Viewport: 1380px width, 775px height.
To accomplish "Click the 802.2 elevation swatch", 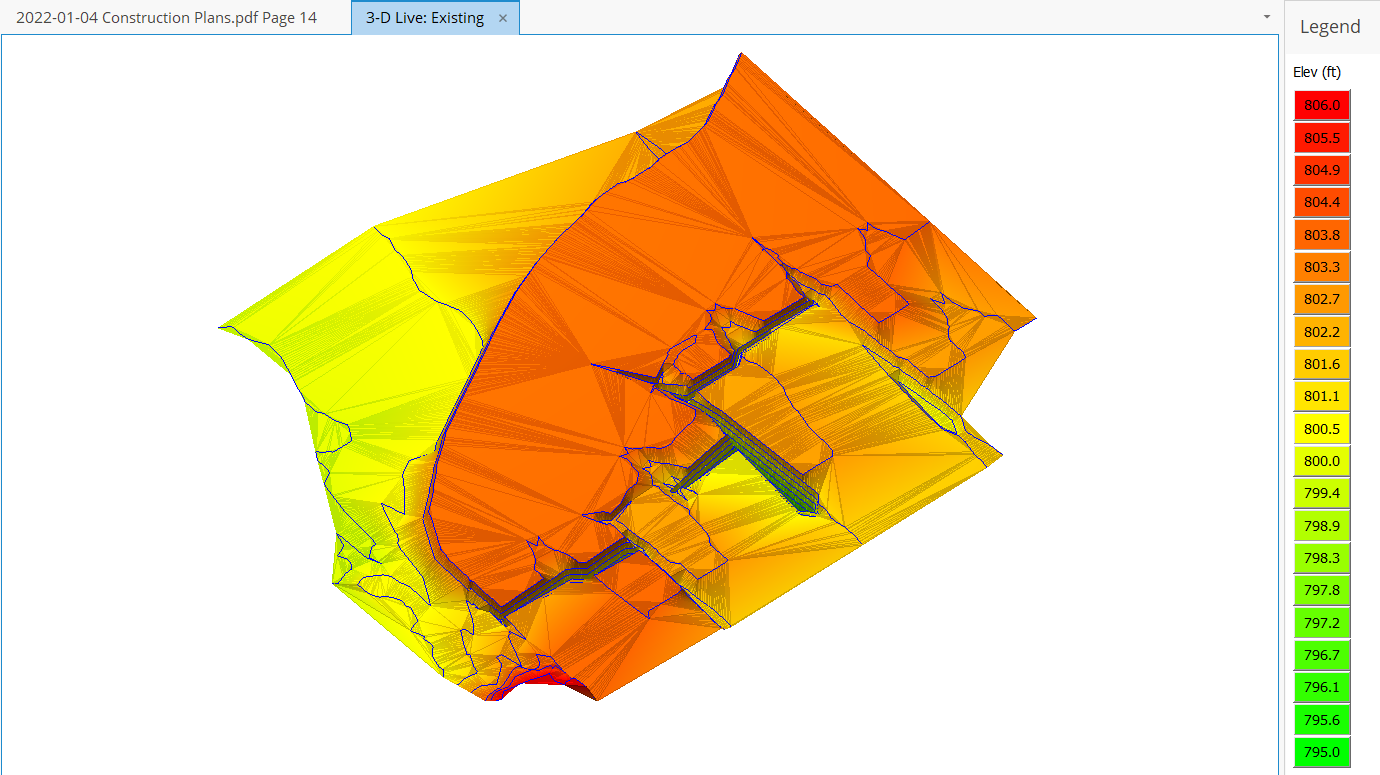I will (1321, 332).
